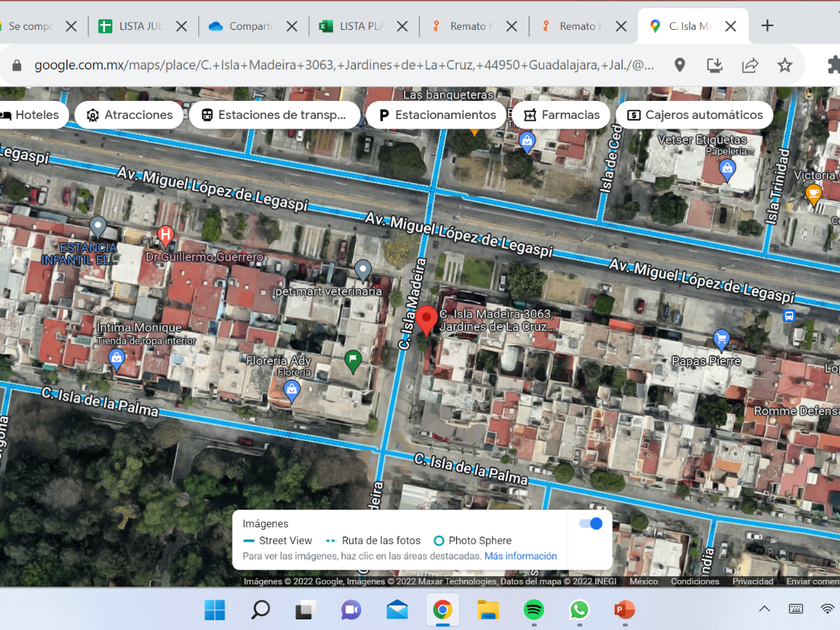Filter map by Estacionamientos
This screenshot has width=840, height=630.
(x=437, y=115)
